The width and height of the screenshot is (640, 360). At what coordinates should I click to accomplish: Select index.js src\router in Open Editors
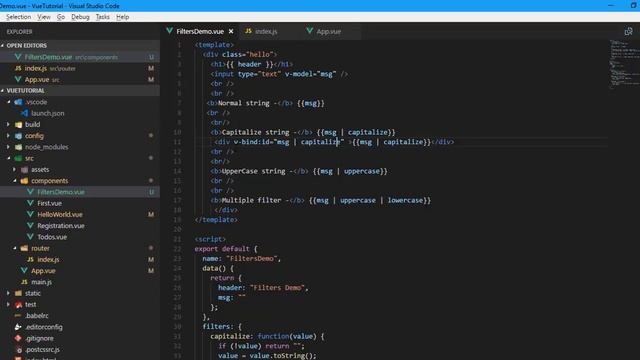[80, 68]
